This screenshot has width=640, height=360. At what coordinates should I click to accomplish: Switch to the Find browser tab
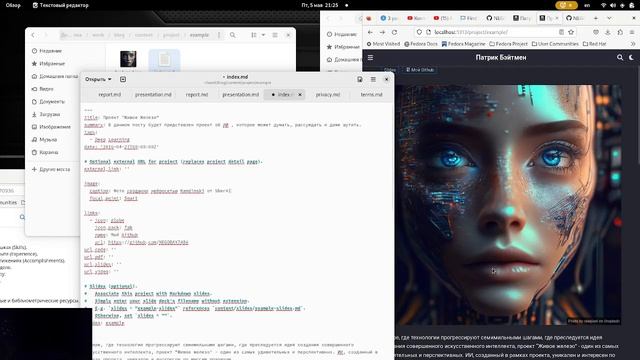pos(469,18)
